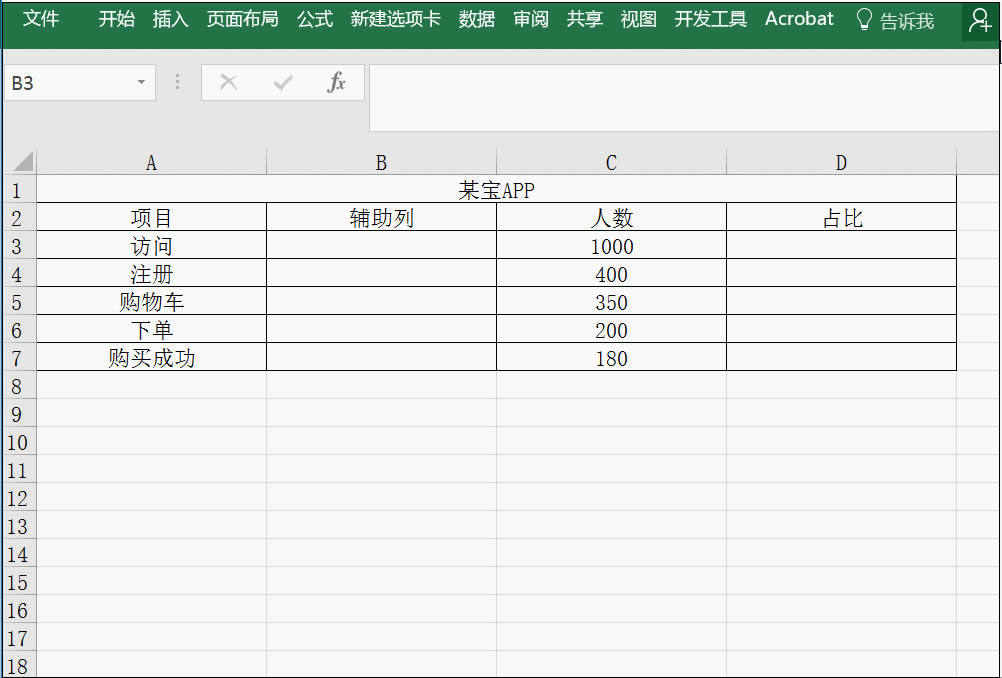The height and width of the screenshot is (678, 1002).
Task: Open the Name Box dropdown arrow
Action: click(x=141, y=83)
